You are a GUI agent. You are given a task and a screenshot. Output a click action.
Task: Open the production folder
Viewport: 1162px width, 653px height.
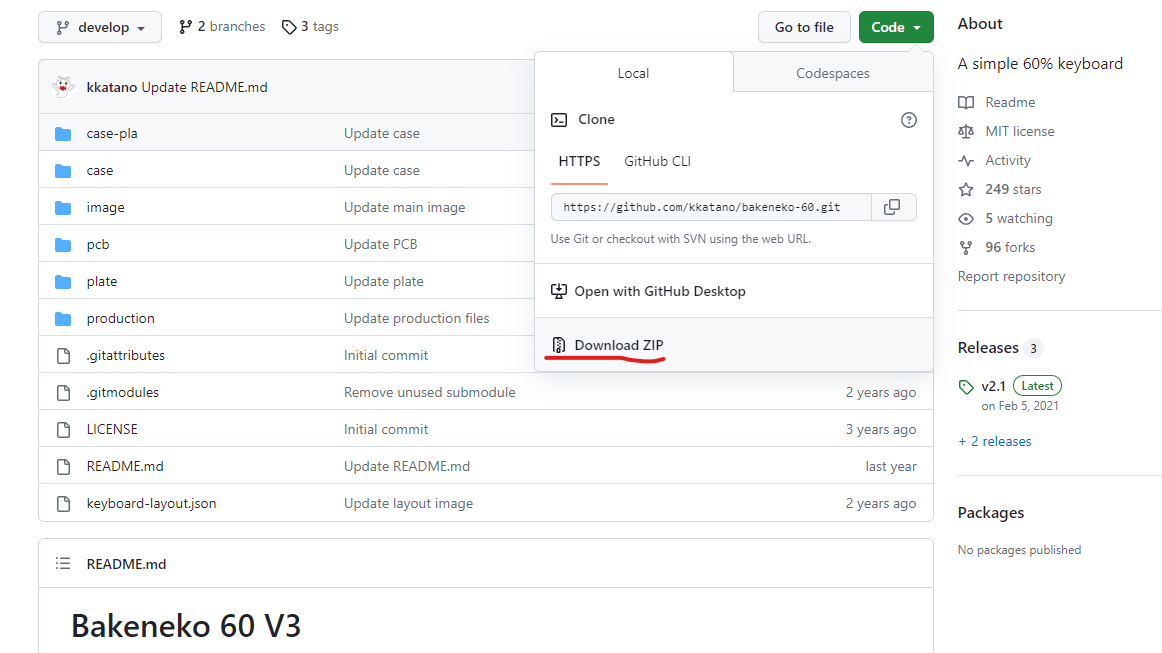pyautogui.click(x=121, y=319)
